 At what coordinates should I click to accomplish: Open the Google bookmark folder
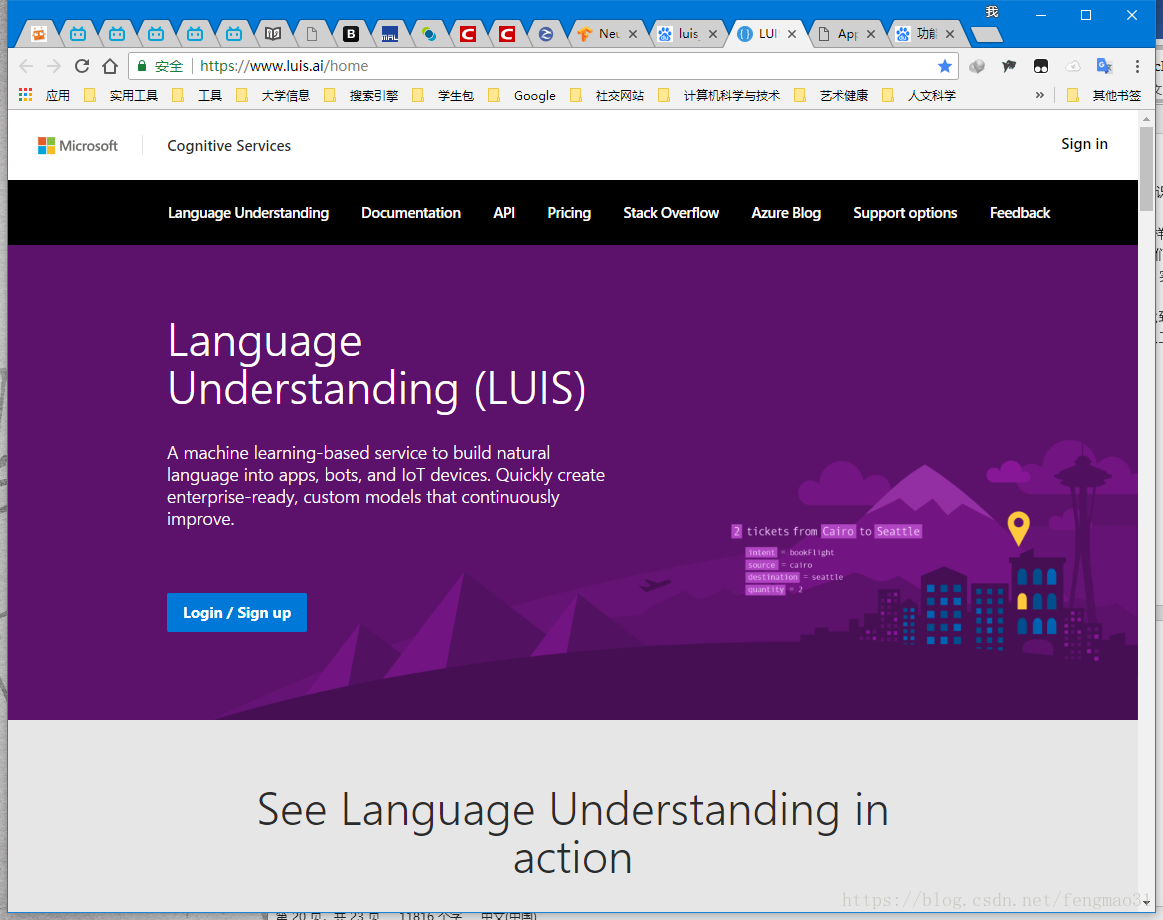coord(522,95)
